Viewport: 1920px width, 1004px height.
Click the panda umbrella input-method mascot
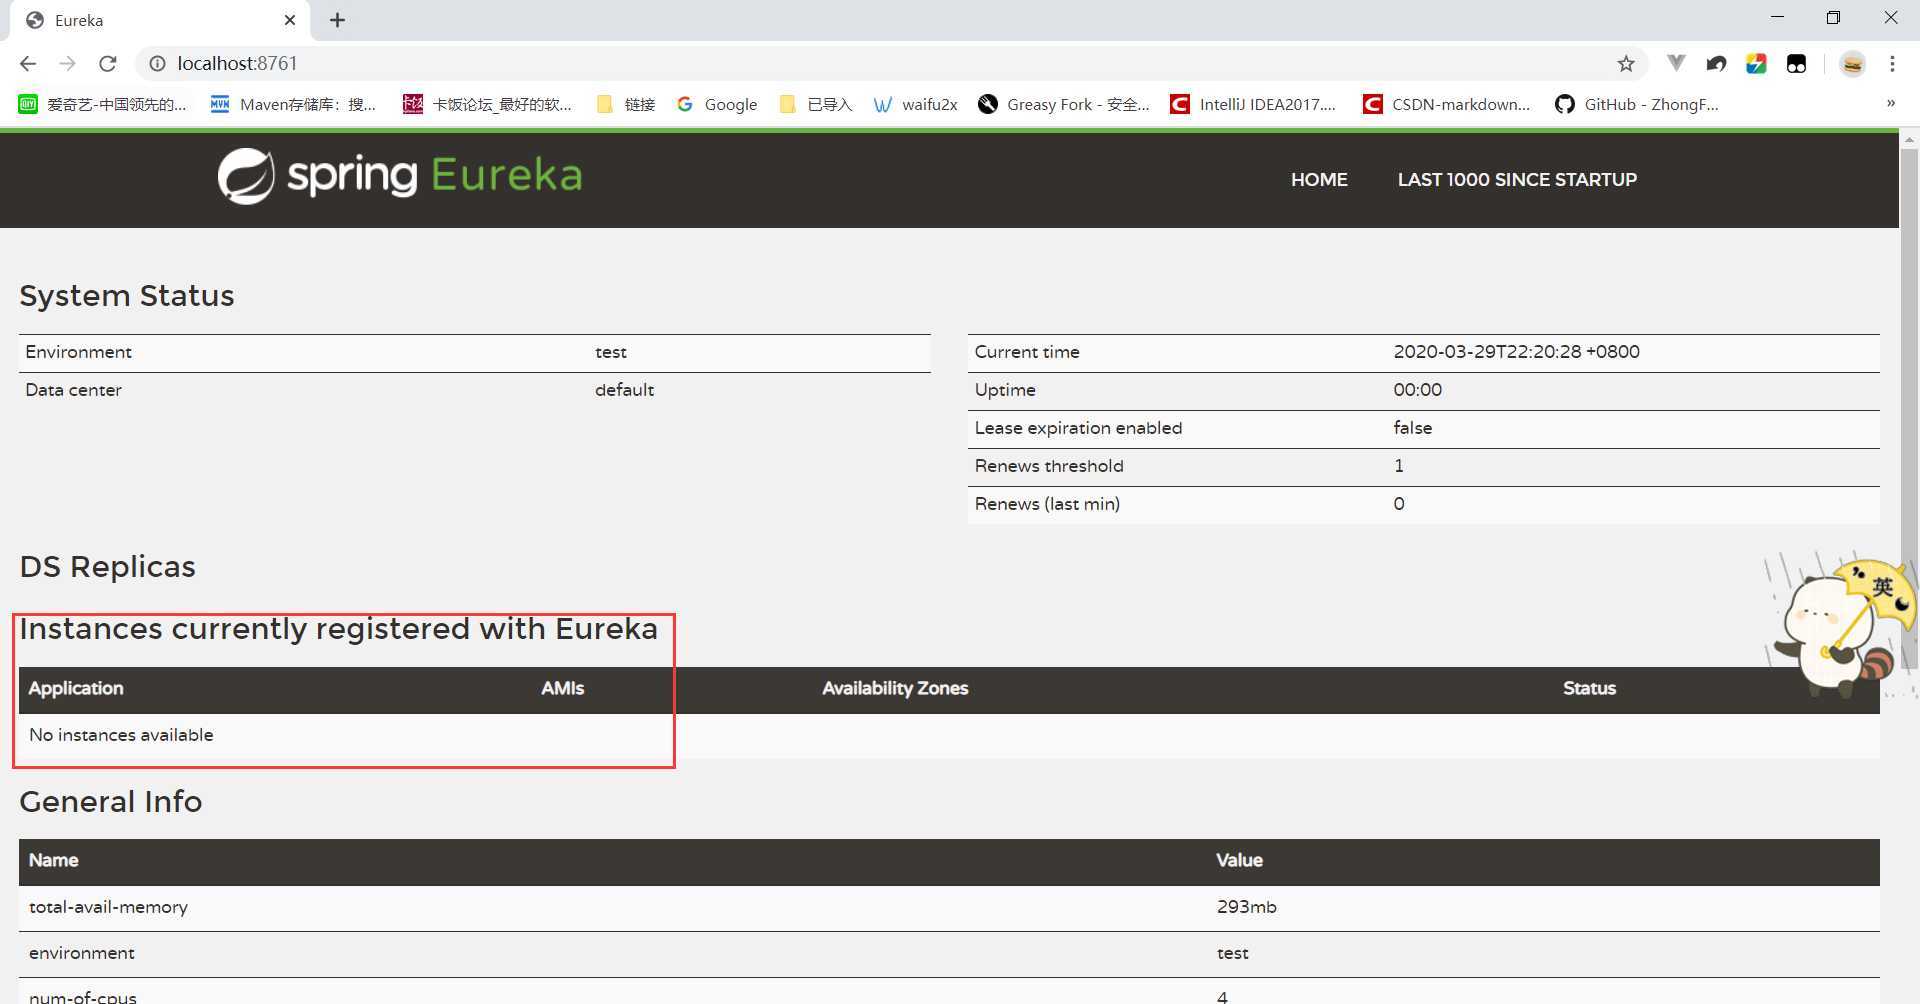(x=1842, y=625)
